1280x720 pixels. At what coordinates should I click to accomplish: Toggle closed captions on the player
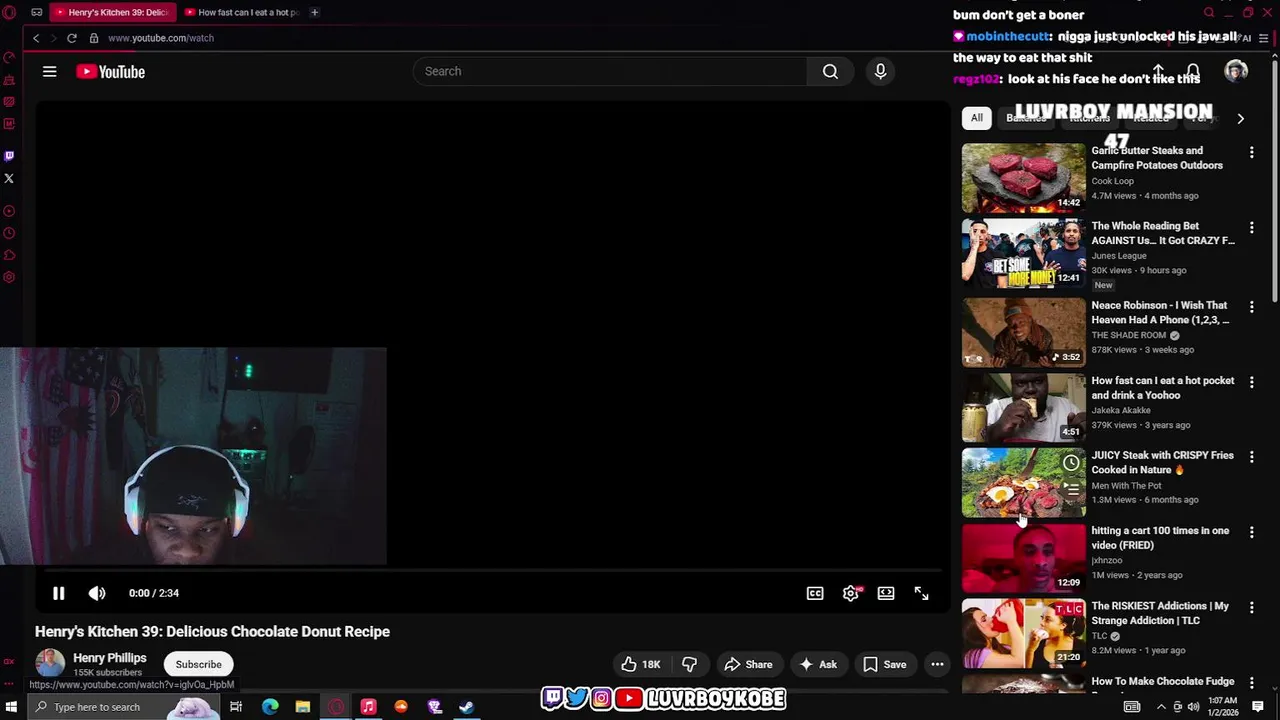(815, 593)
